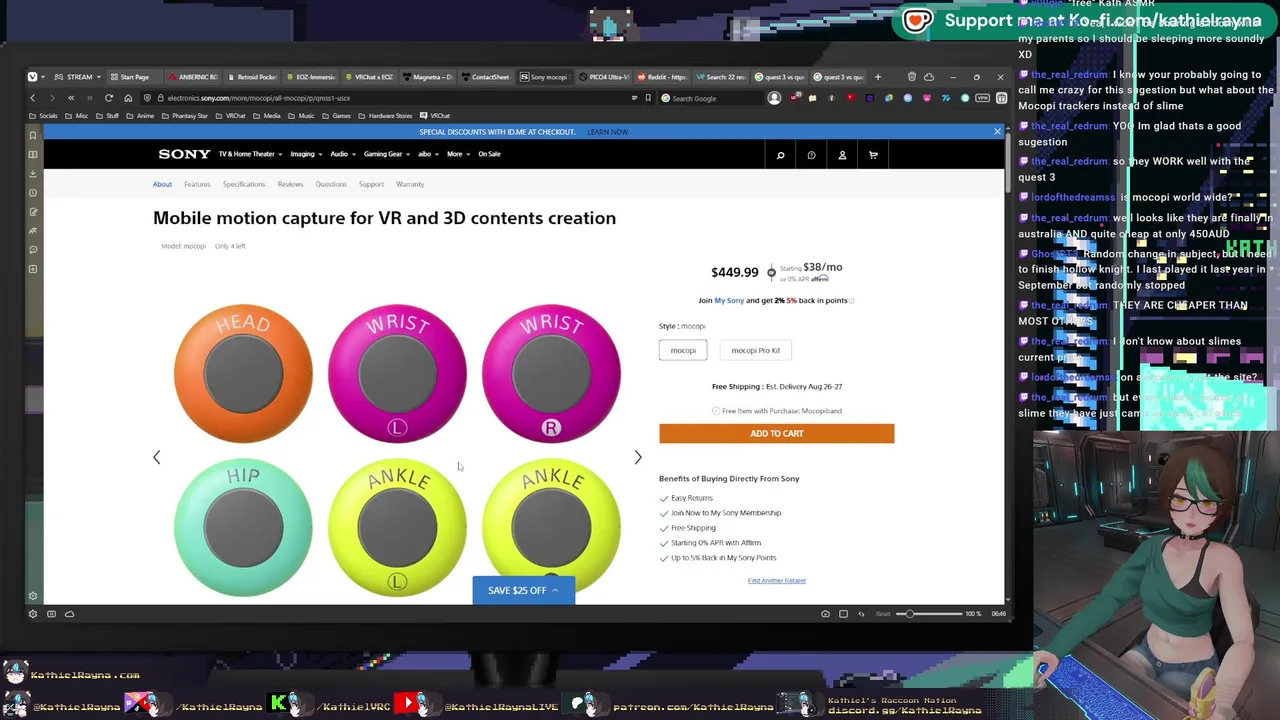The height and width of the screenshot is (720, 1280).
Task: Switch to the Questions tab
Action: click(331, 184)
